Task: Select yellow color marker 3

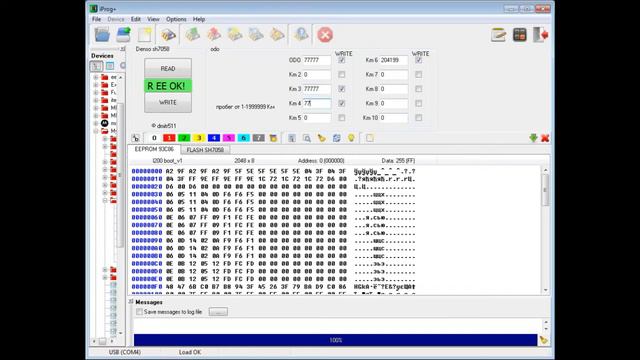Action: point(199,138)
